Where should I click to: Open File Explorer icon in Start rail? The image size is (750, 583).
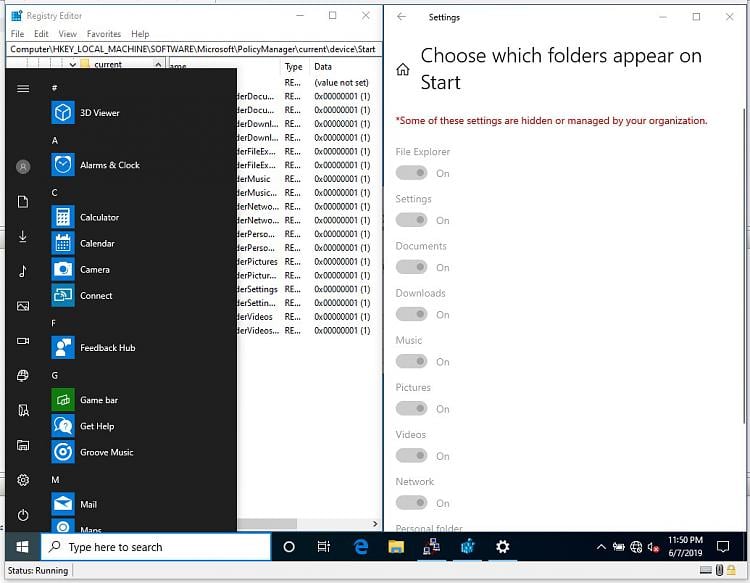coord(23,445)
